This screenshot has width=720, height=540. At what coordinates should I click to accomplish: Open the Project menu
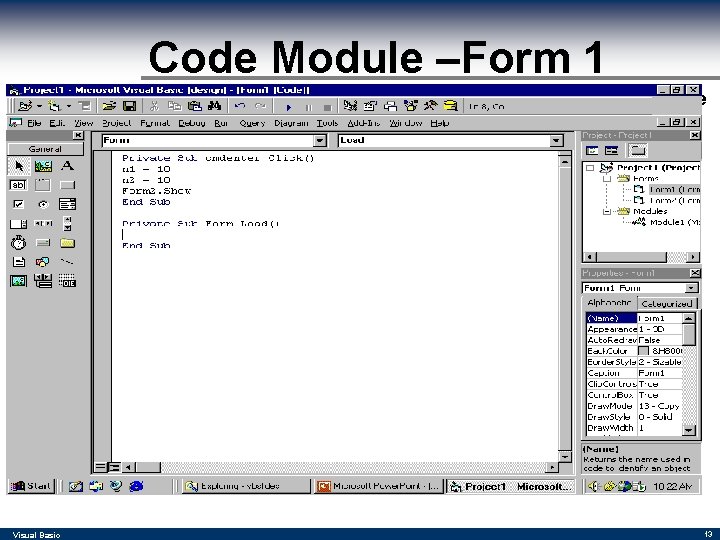coord(116,123)
